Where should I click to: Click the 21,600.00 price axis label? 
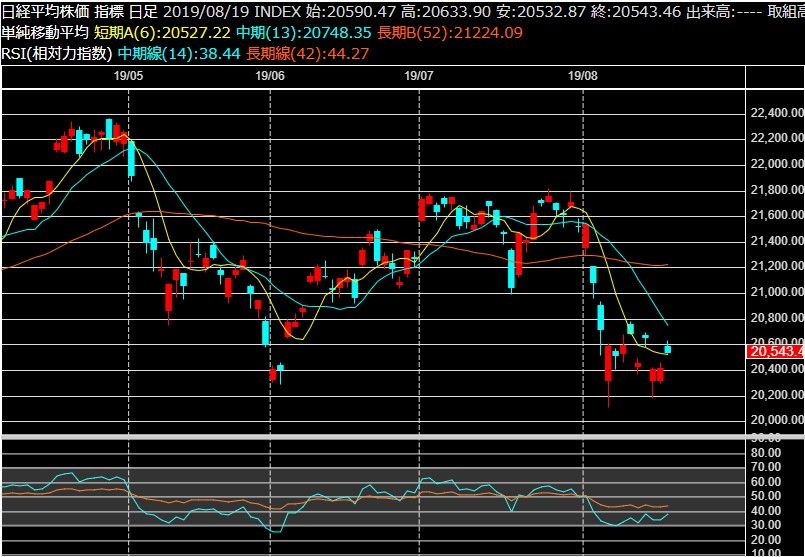777,215
